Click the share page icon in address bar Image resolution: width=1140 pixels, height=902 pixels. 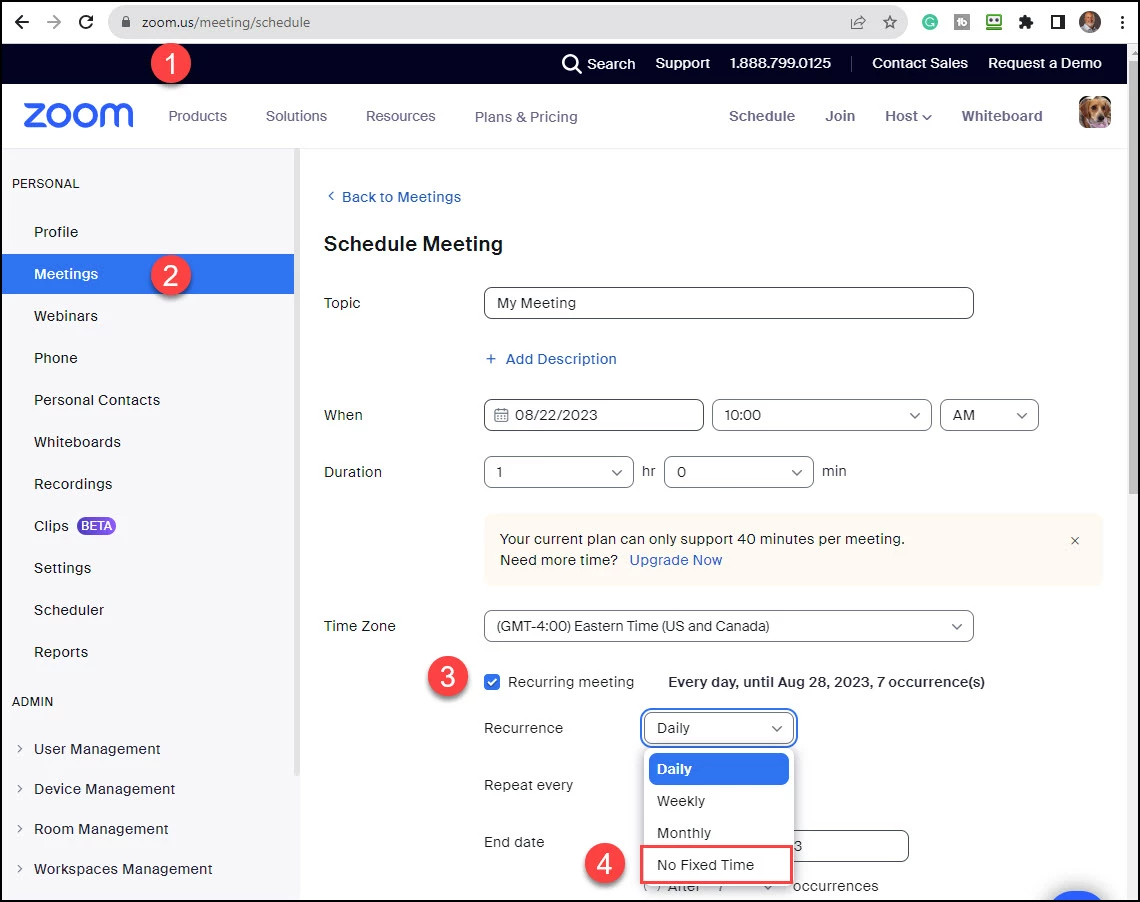[858, 23]
